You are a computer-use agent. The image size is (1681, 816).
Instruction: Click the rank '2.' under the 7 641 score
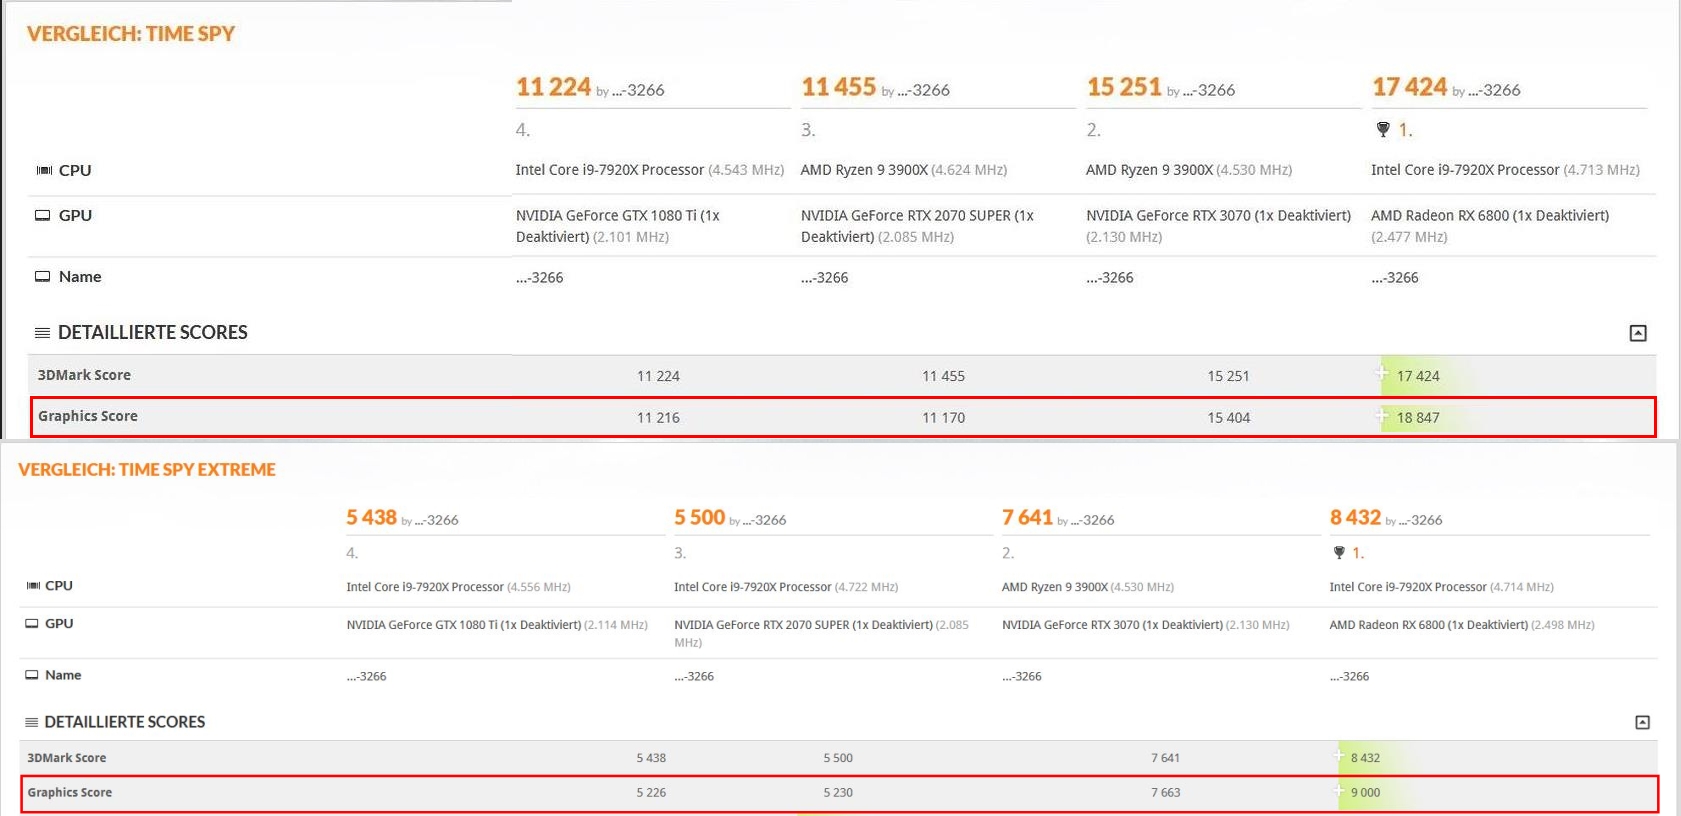coord(1008,553)
